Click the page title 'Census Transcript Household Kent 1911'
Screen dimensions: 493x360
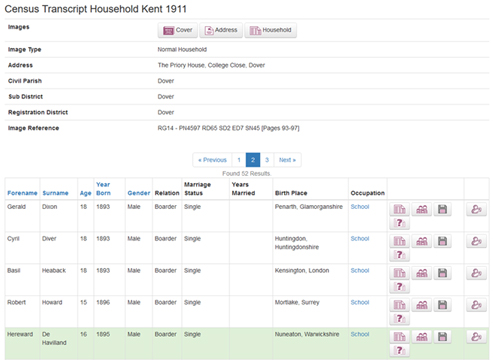tap(96, 9)
